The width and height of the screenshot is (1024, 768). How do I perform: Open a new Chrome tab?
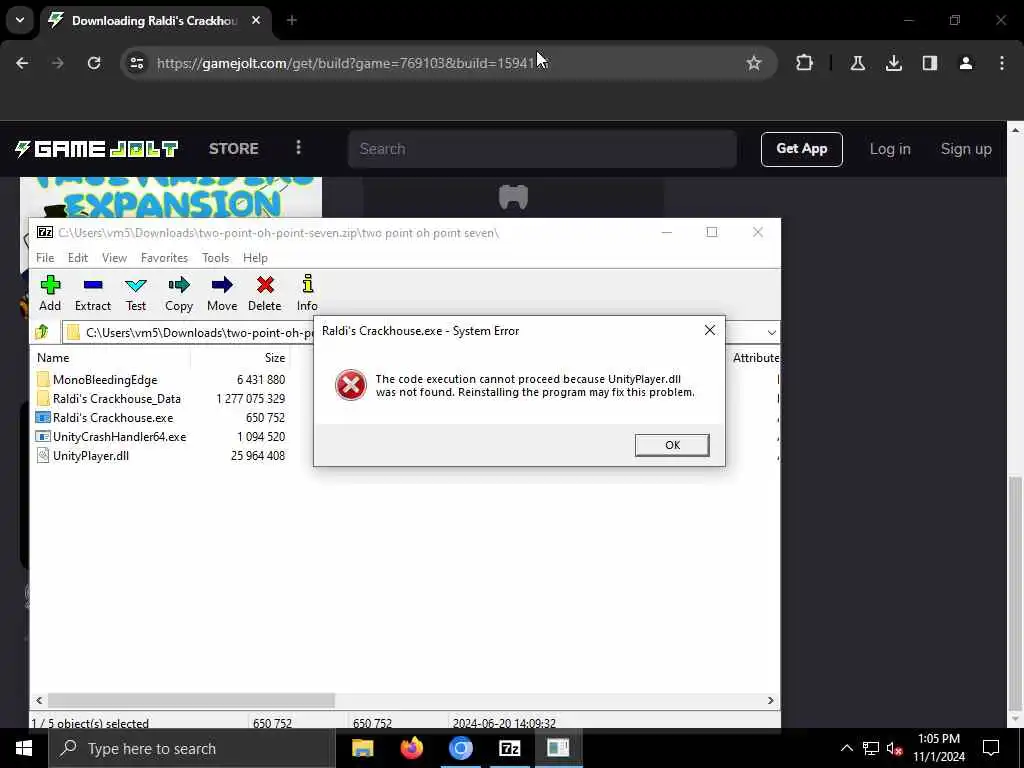pos(292,20)
